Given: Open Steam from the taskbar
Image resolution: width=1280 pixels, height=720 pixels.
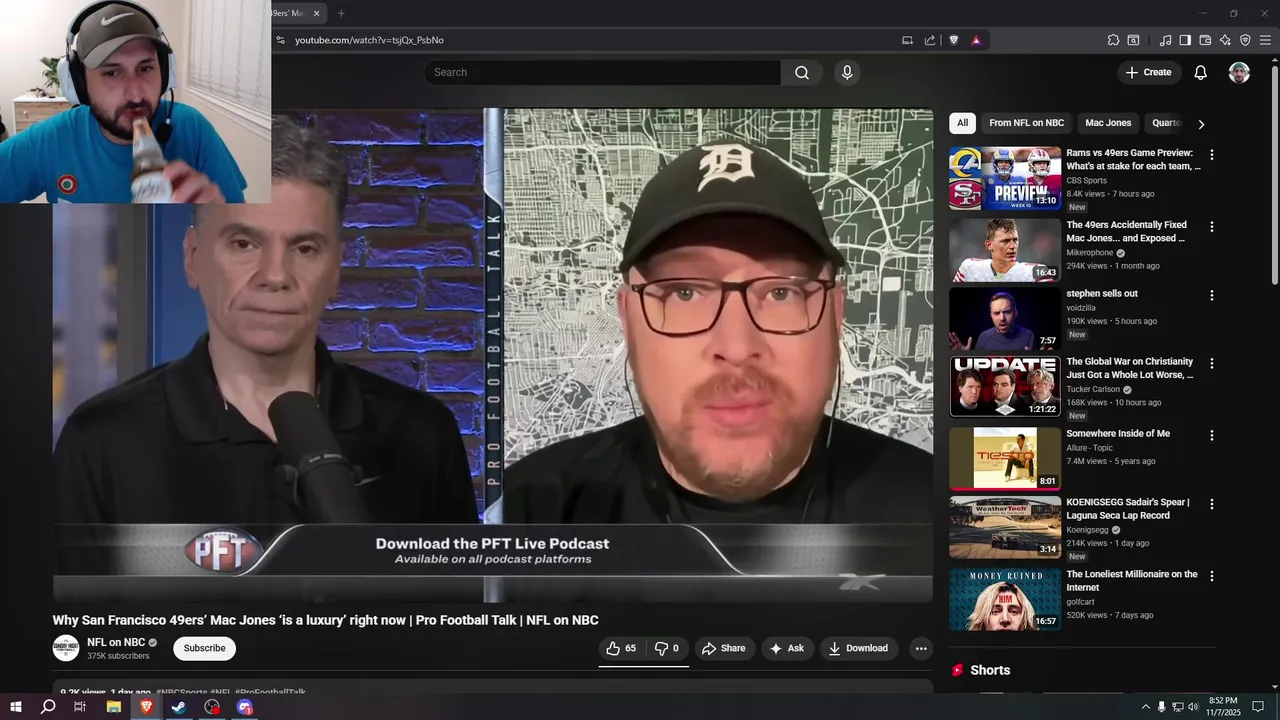Looking at the screenshot, I should (179, 707).
